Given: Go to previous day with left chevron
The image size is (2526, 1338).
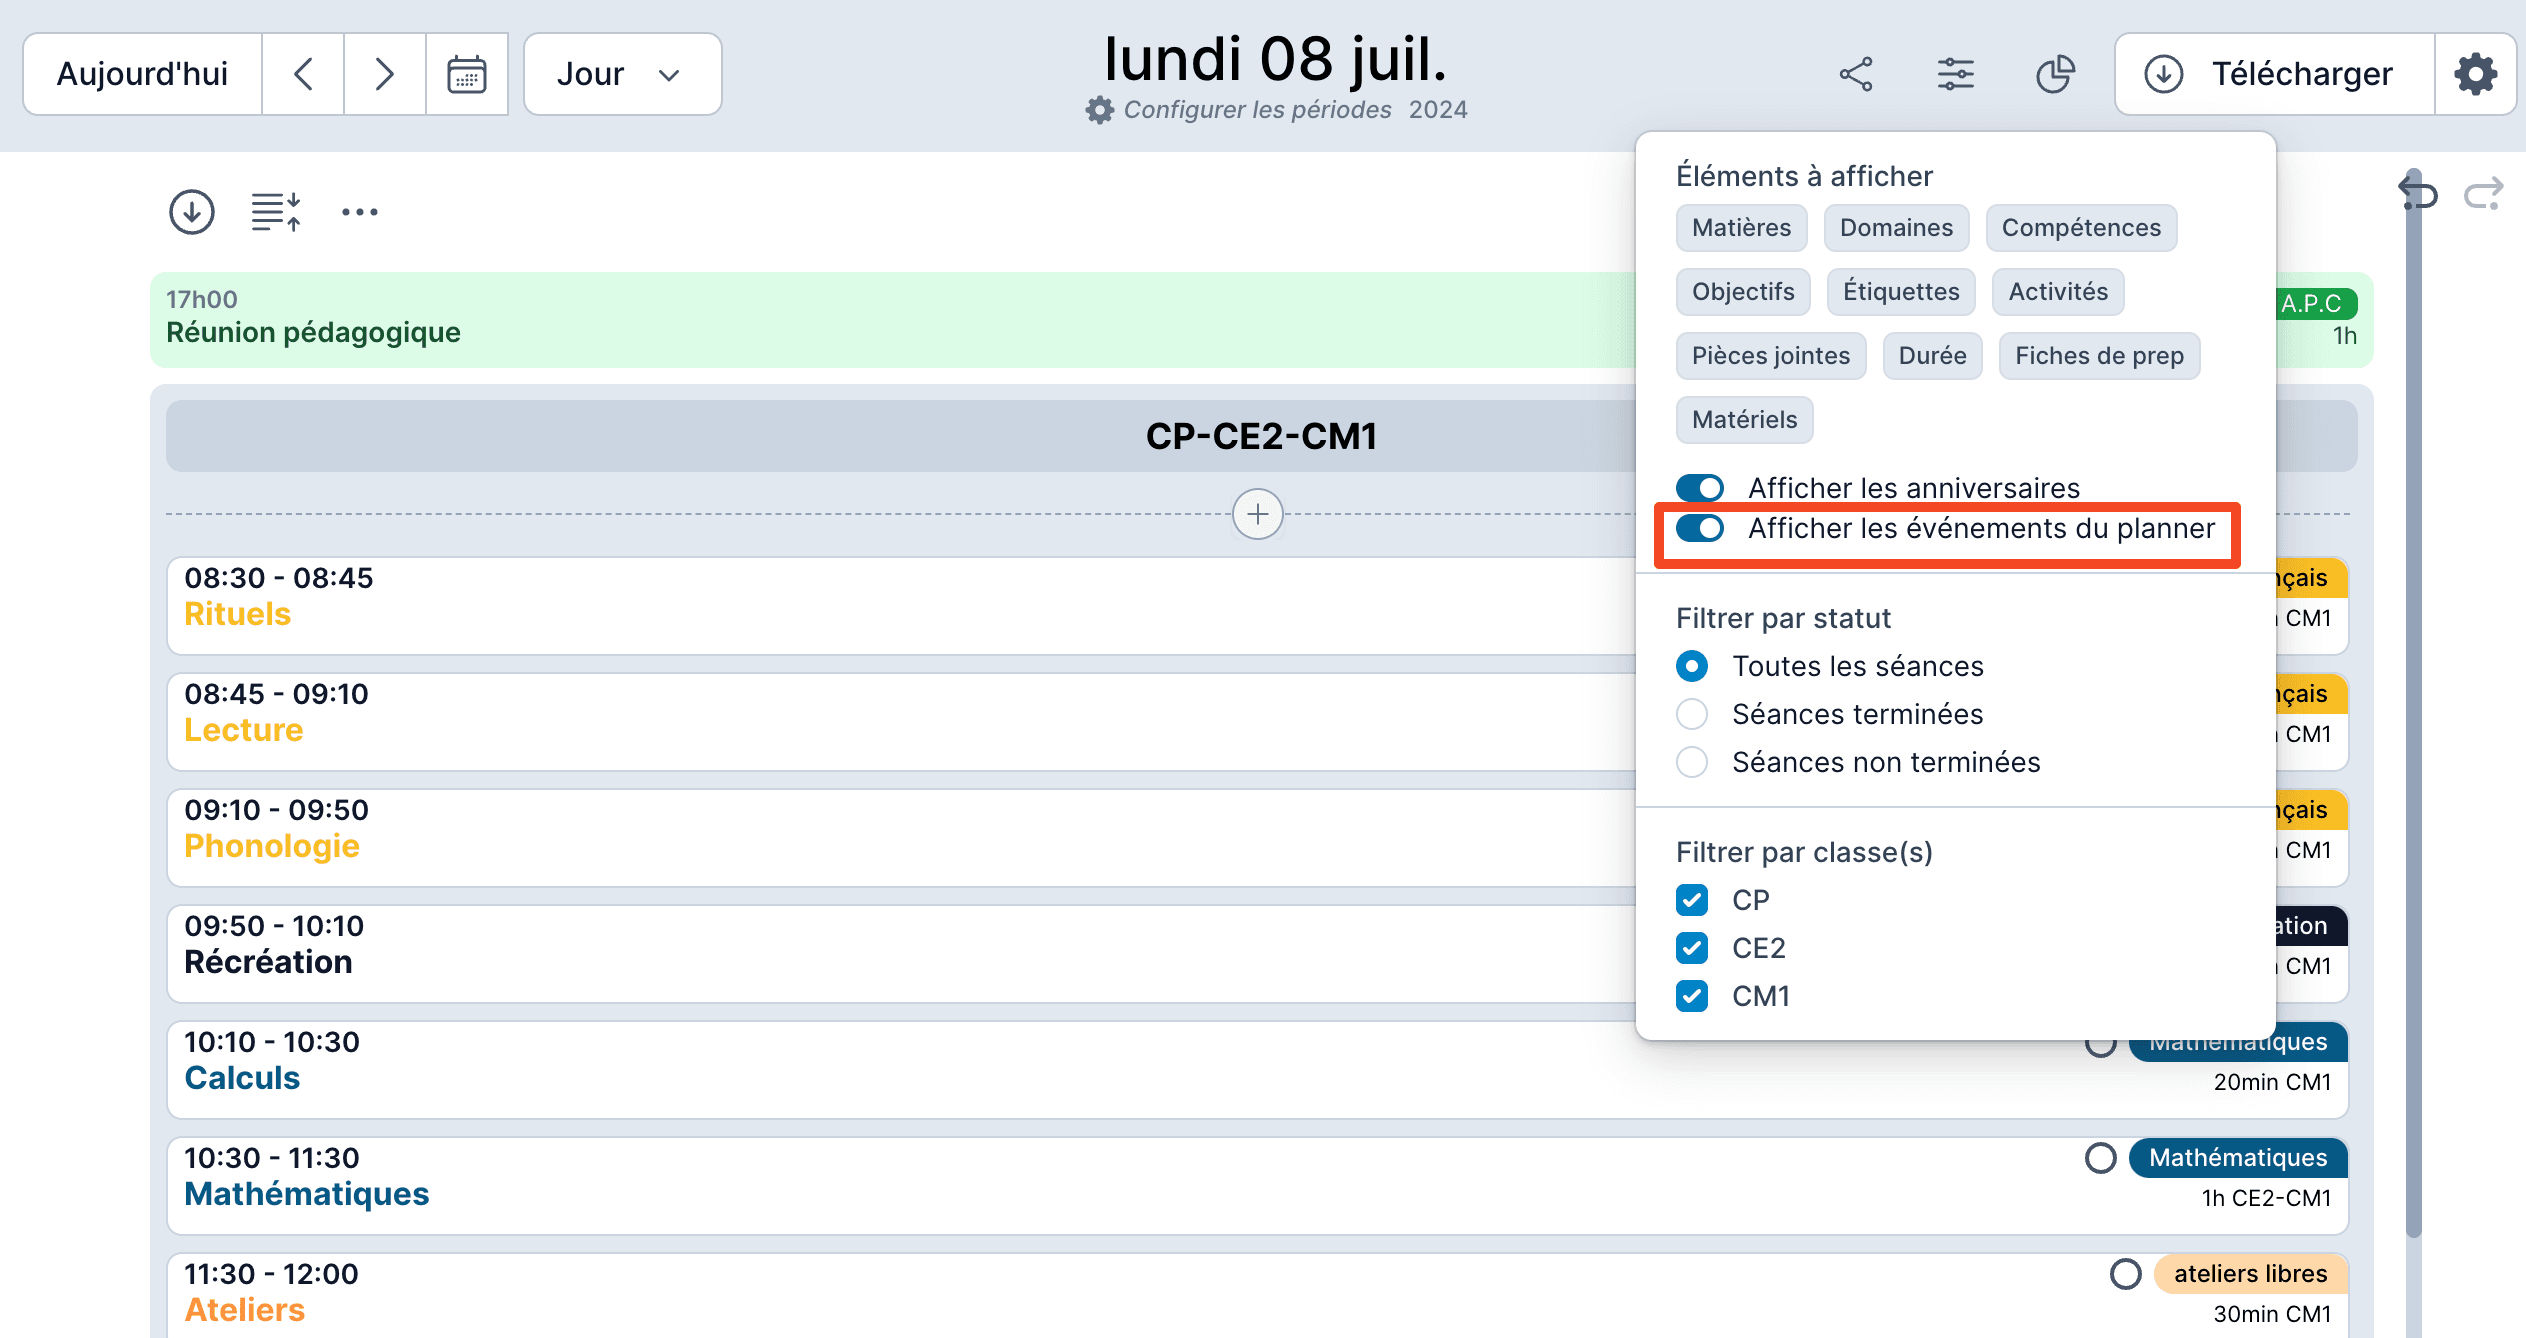Looking at the screenshot, I should click(x=304, y=74).
